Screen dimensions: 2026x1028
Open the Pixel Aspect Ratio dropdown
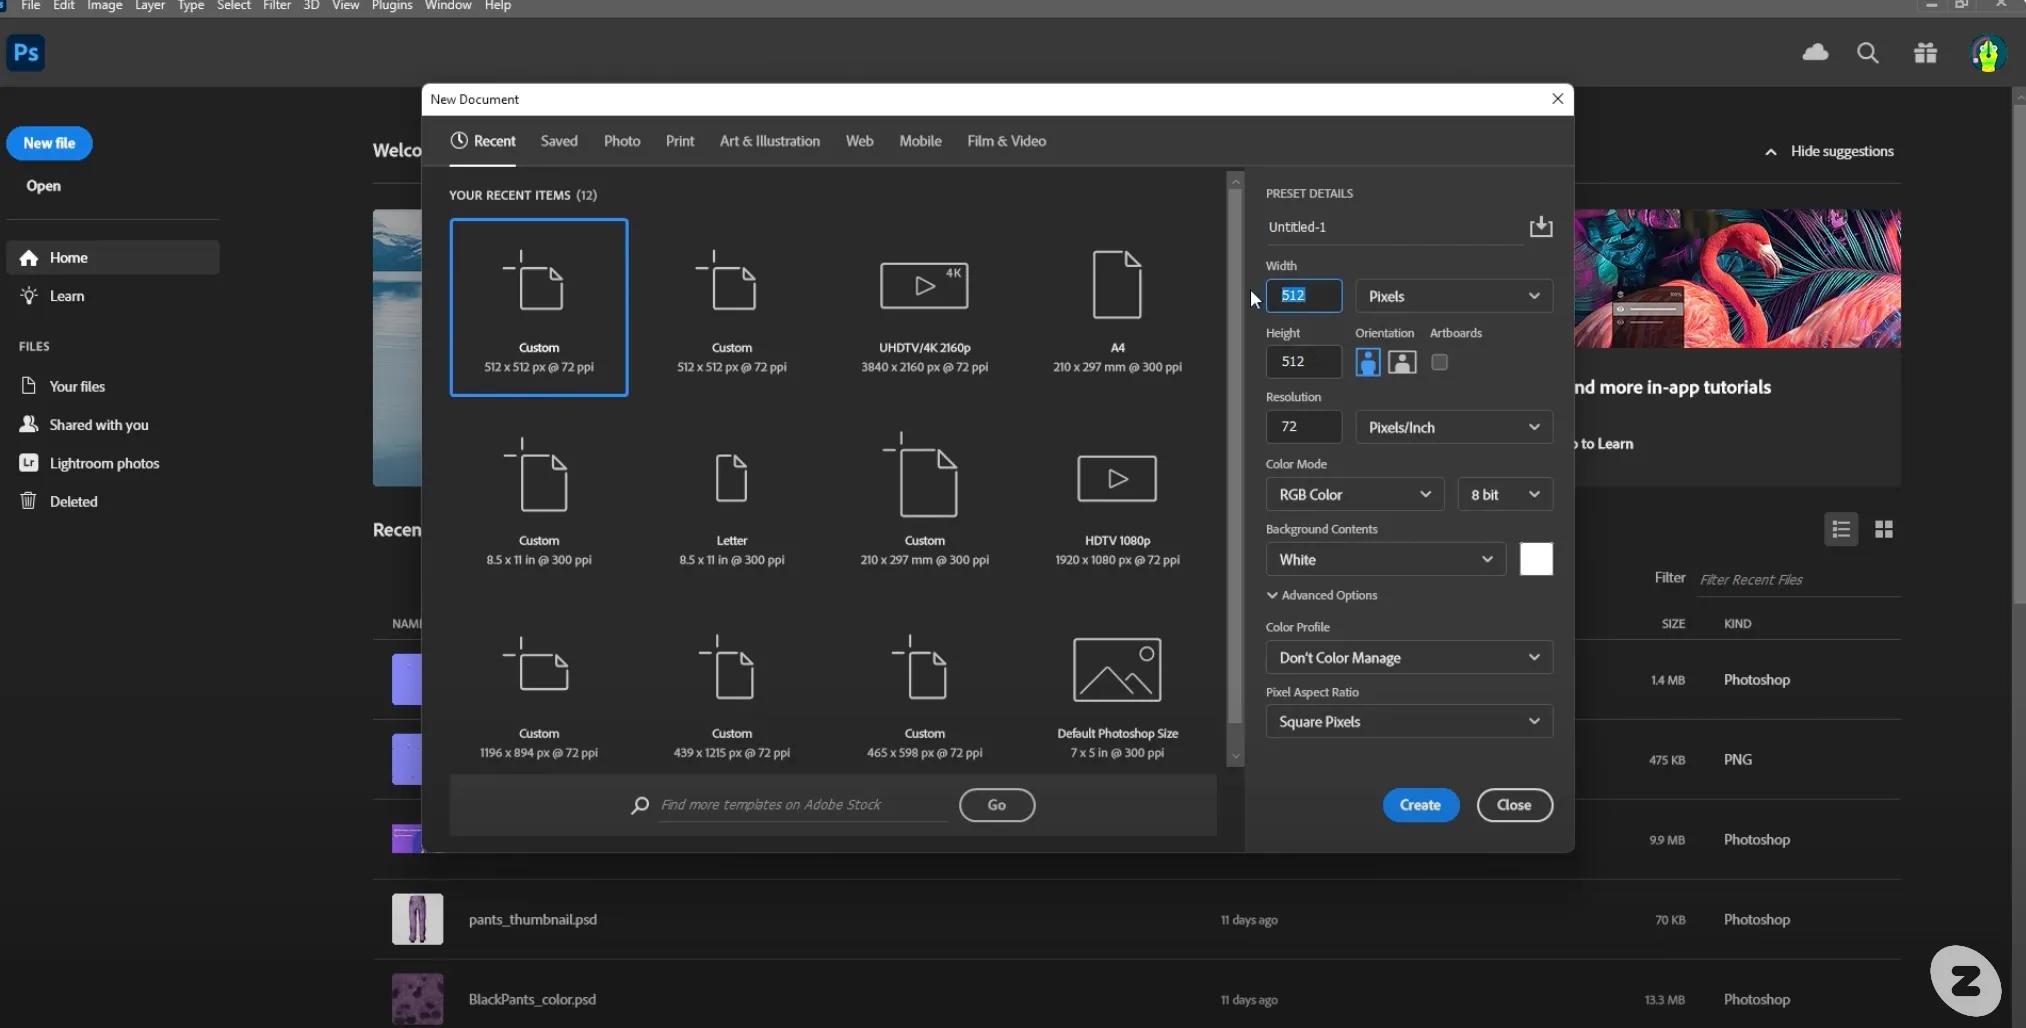pos(1409,721)
